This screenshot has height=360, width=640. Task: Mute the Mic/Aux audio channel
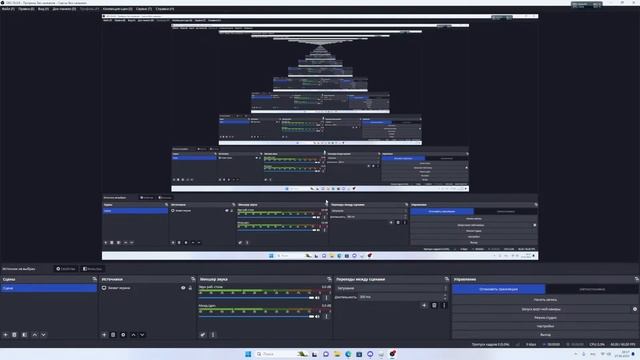[x=318, y=316]
